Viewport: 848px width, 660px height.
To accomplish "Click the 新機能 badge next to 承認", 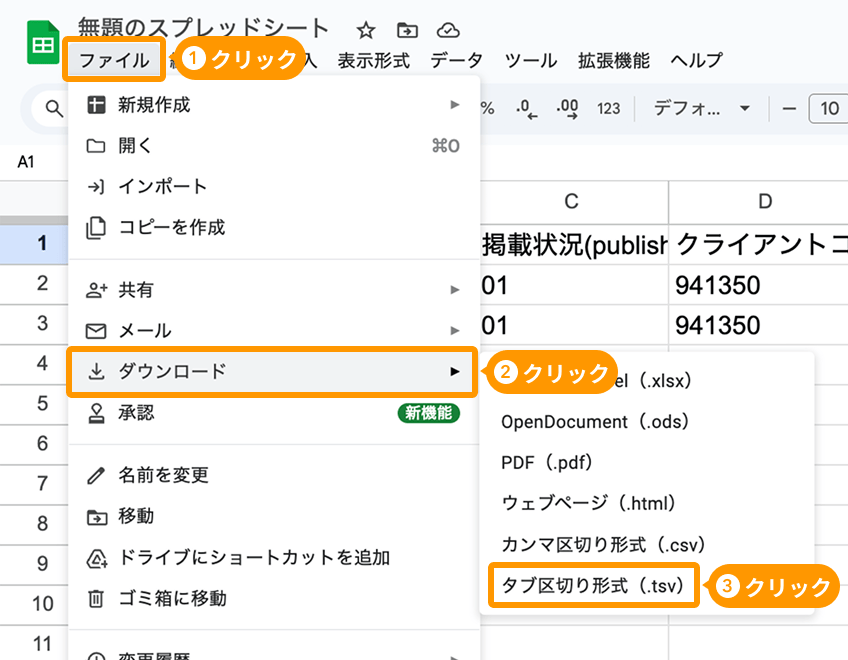I will click(x=429, y=413).
